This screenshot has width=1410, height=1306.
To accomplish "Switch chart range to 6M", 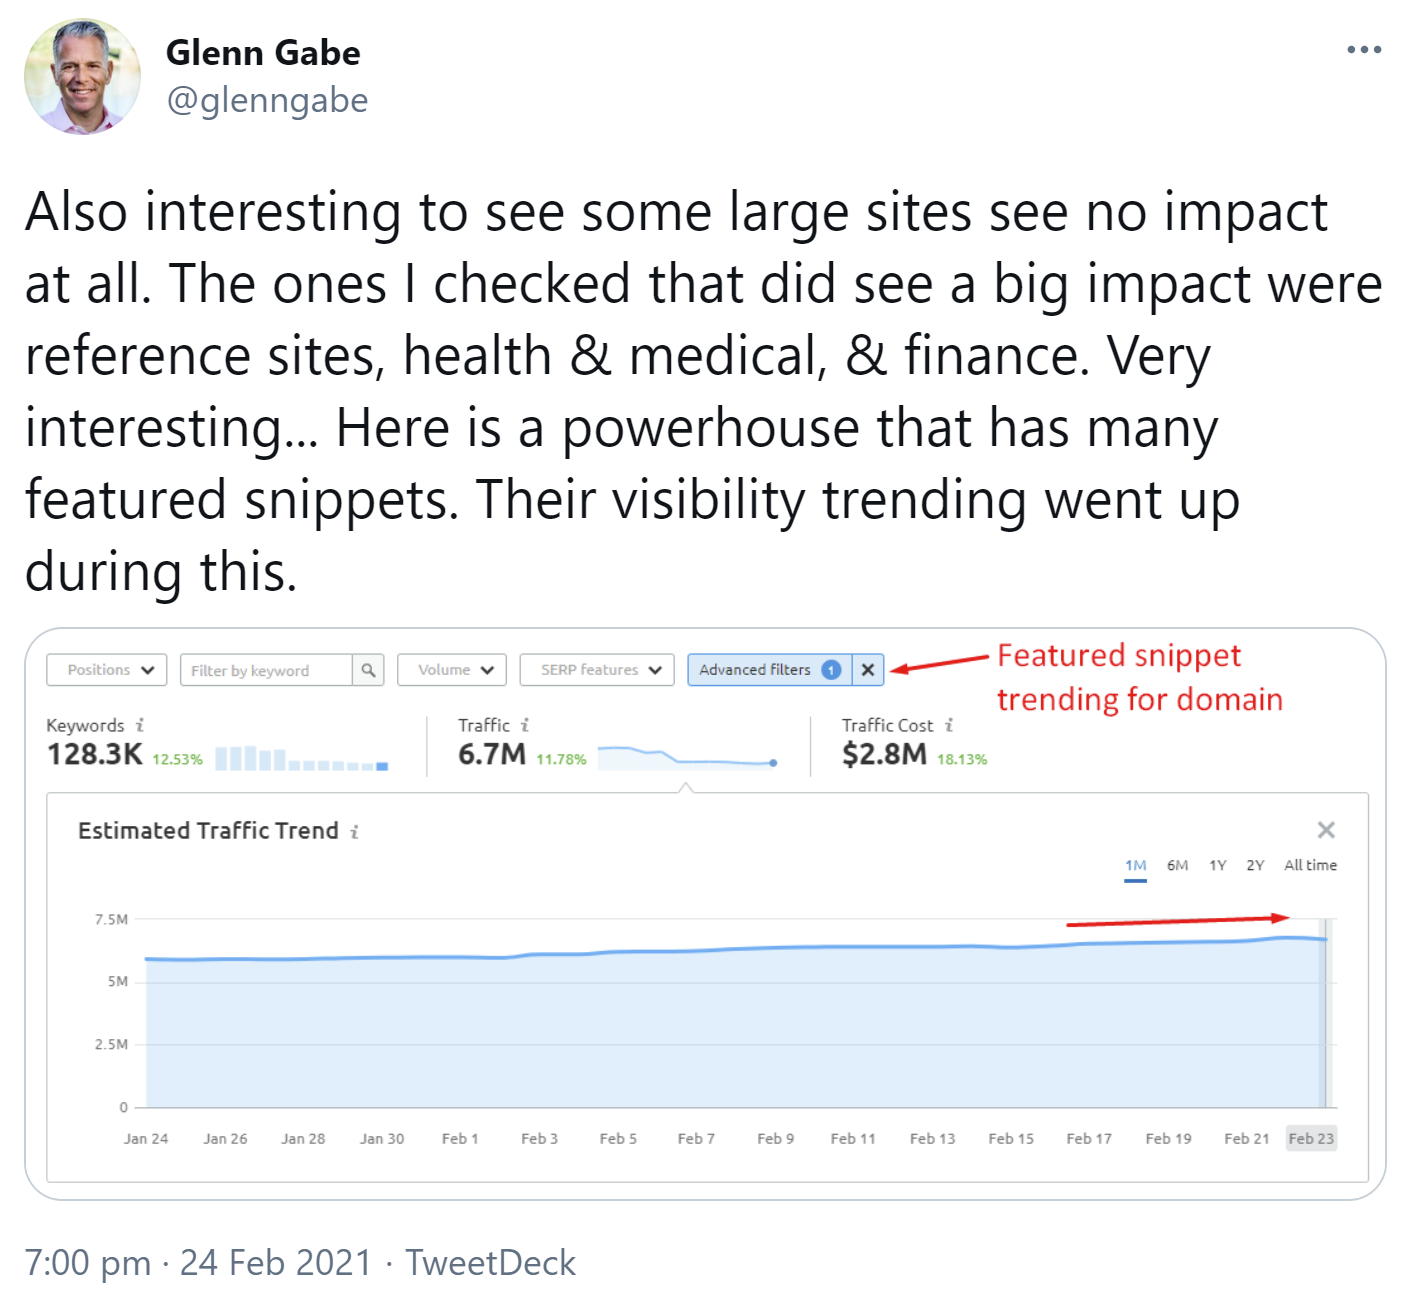I will coord(1177,866).
